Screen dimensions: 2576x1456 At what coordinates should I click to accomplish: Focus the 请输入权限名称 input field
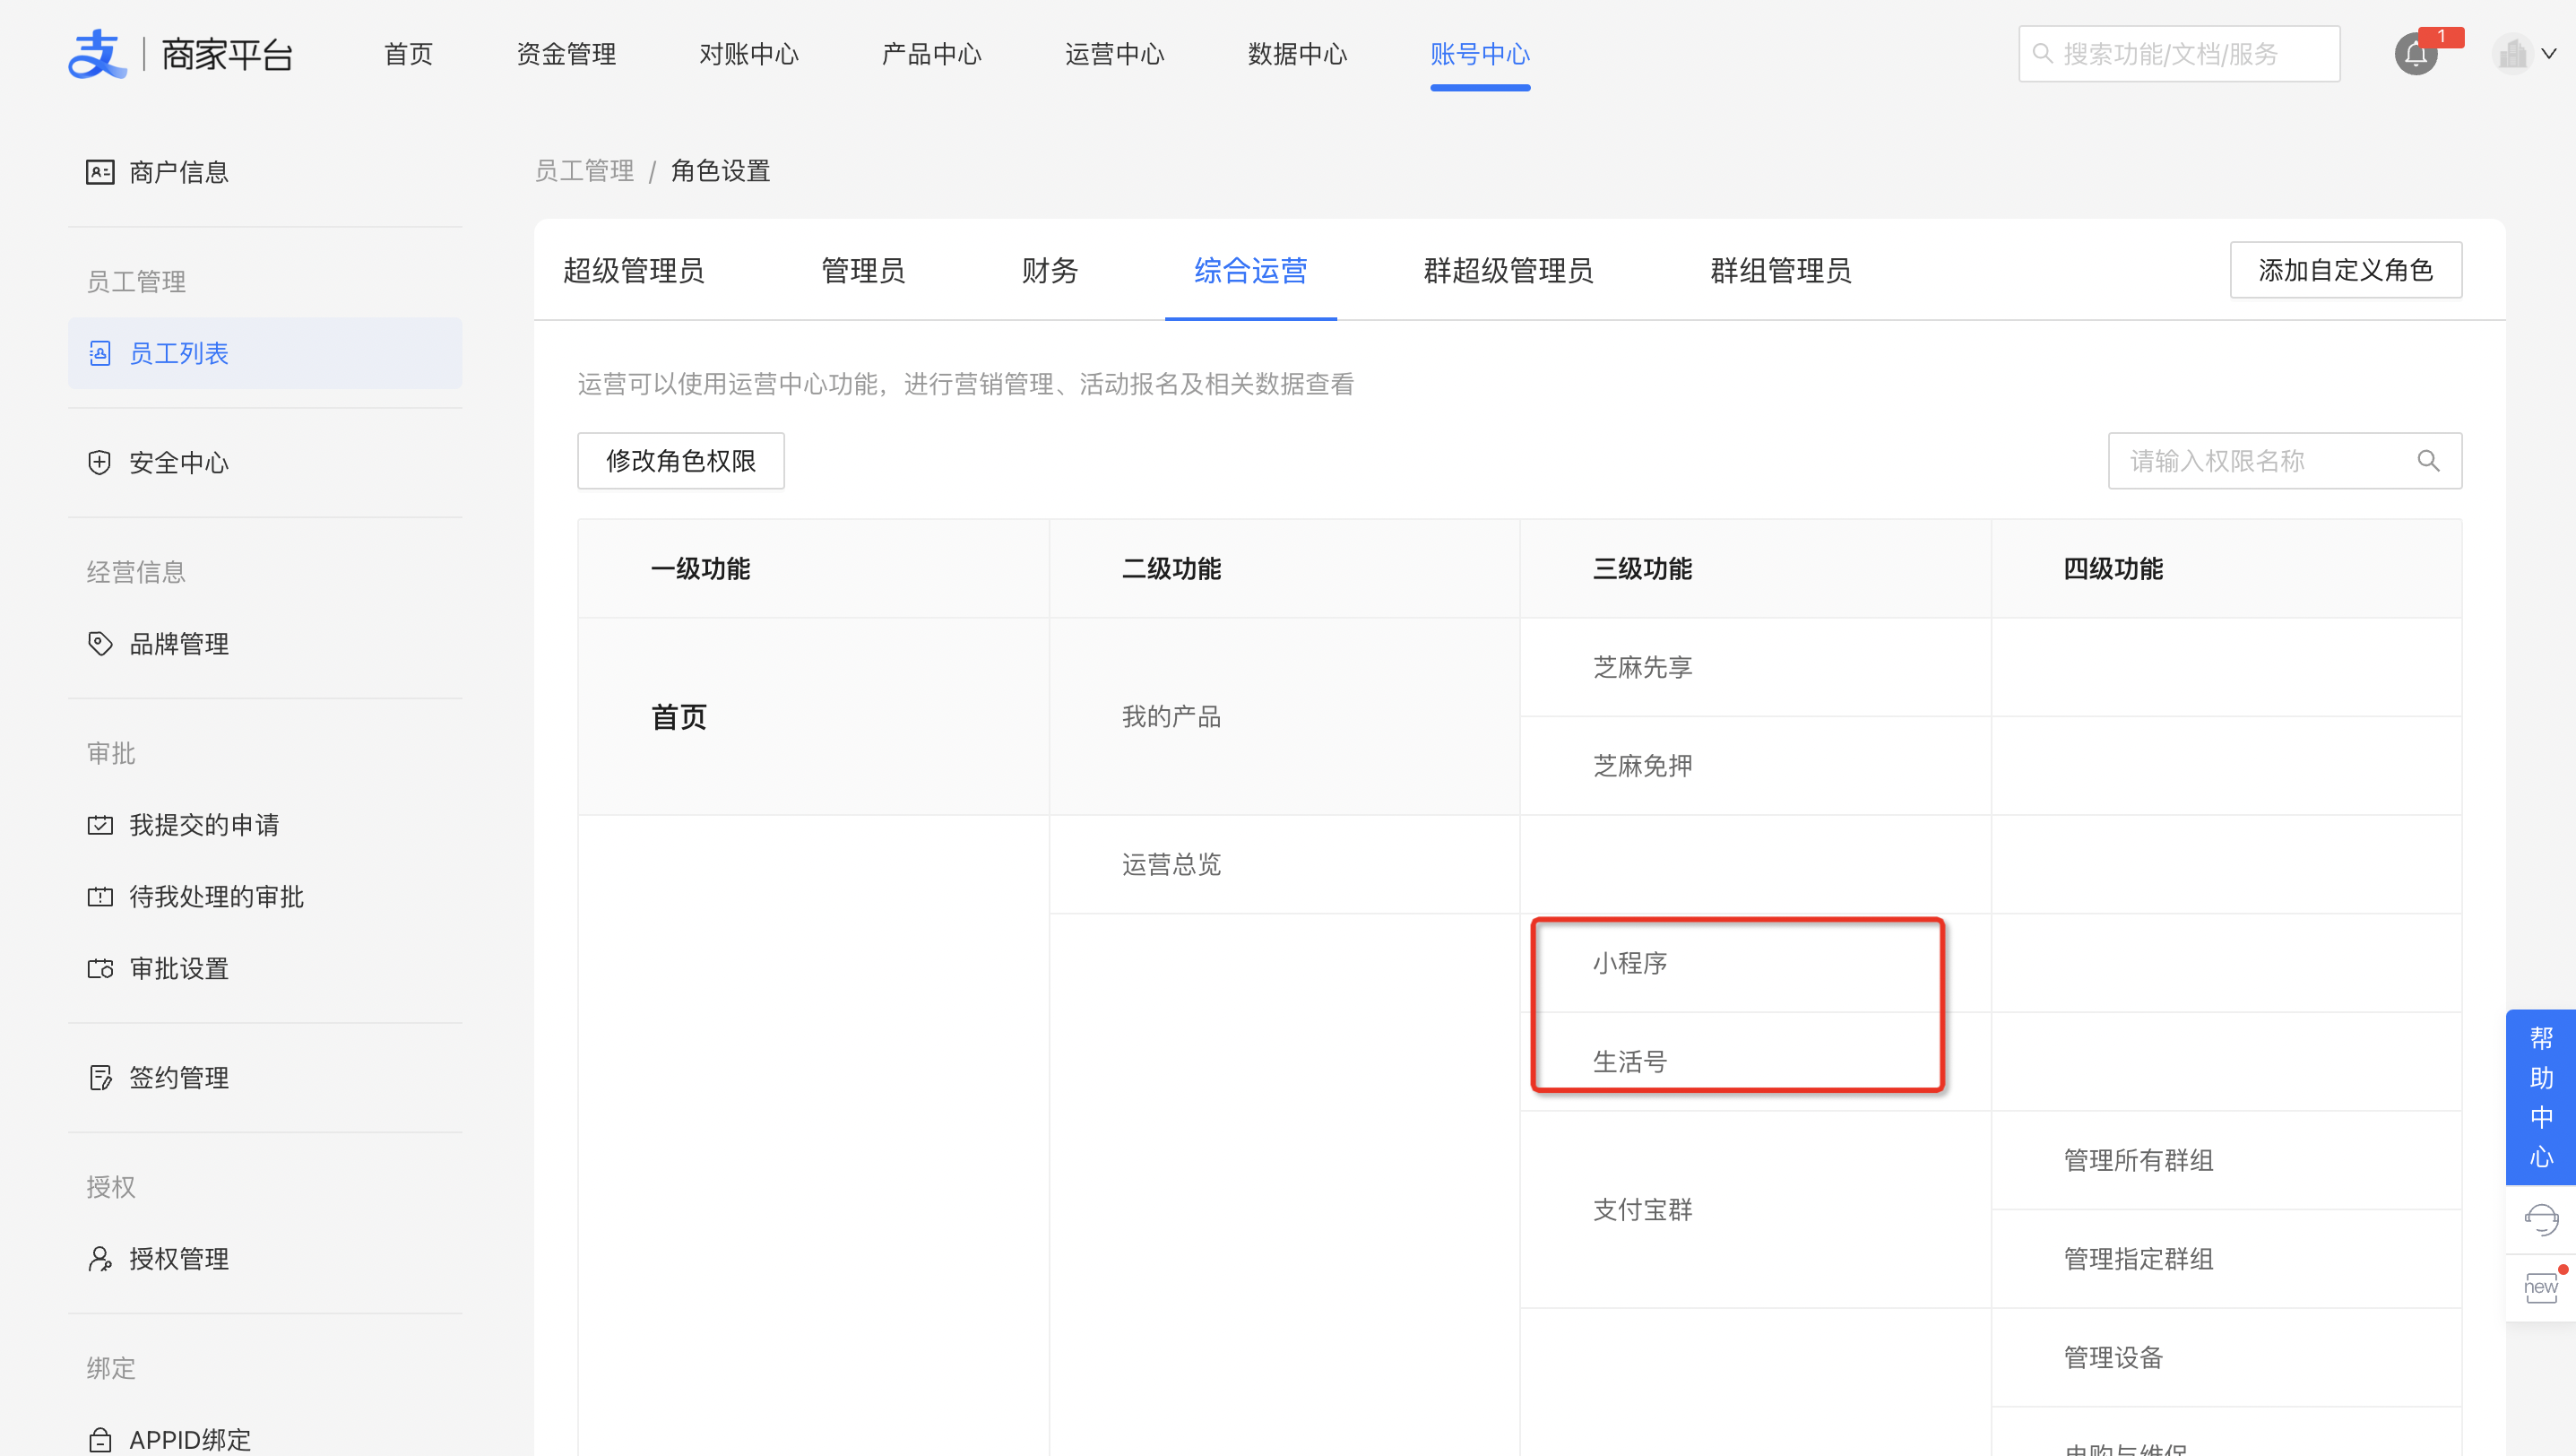tap(2285, 461)
